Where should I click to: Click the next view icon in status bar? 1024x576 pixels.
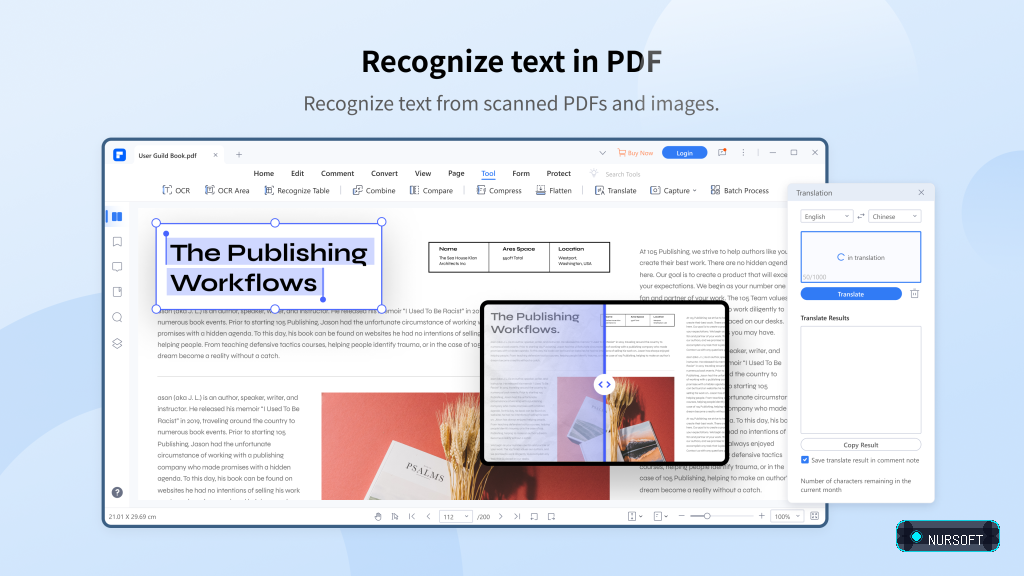pos(551,517)
